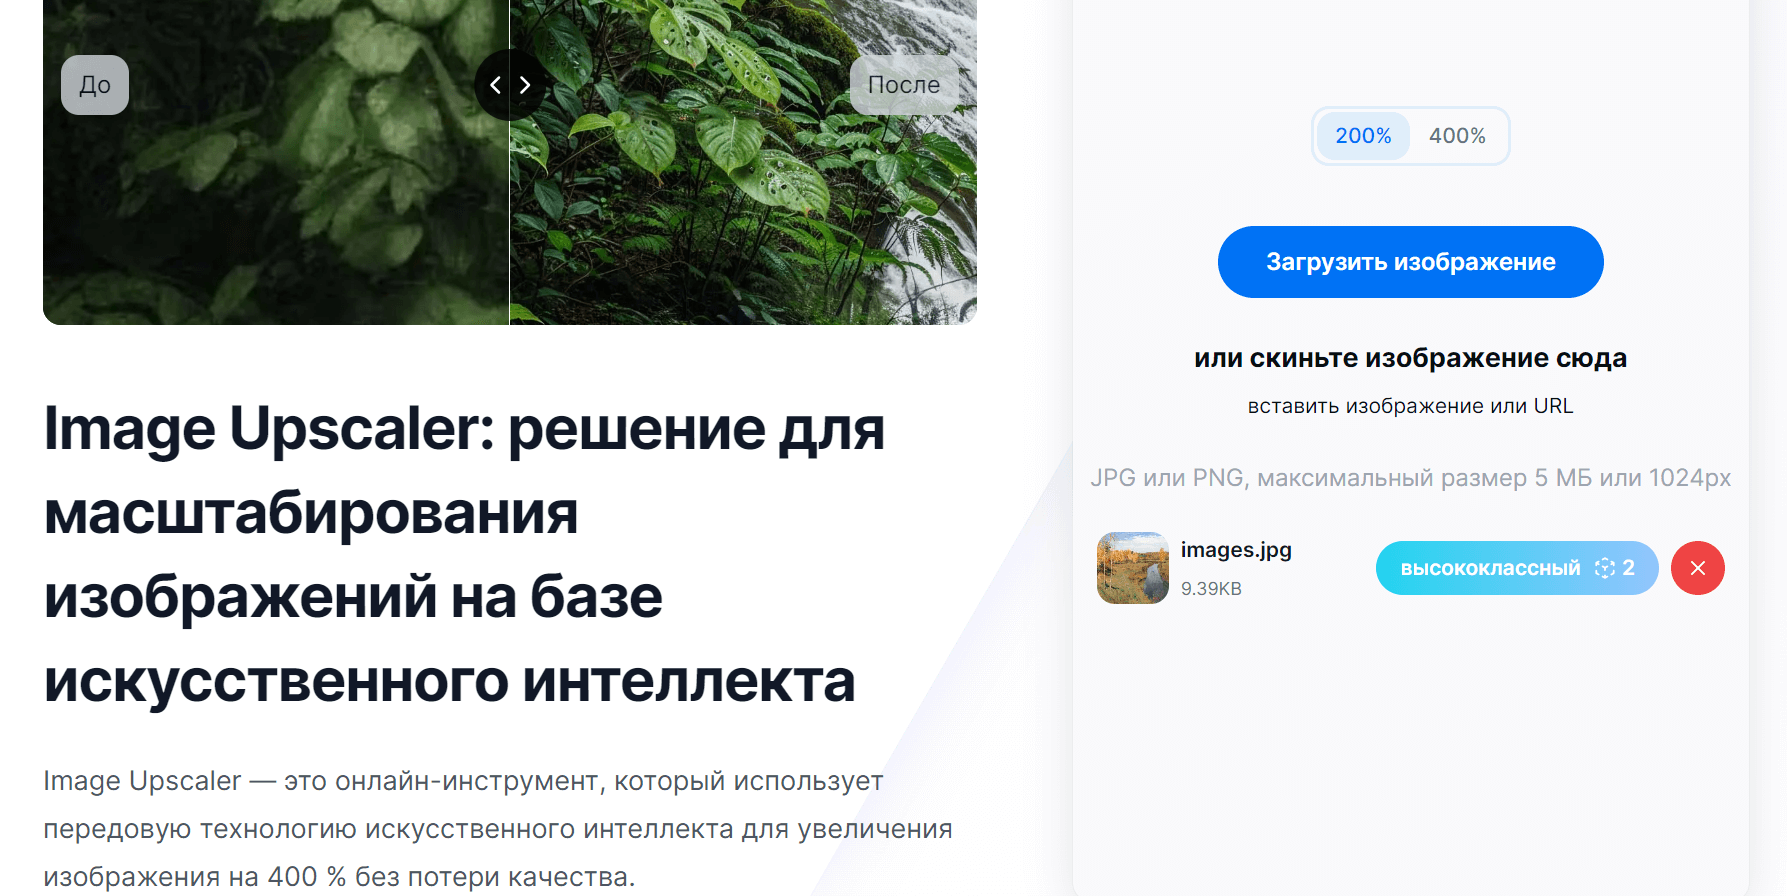
Task: Click the Загрузить изображение button
Action: [x=1410, y=262]
